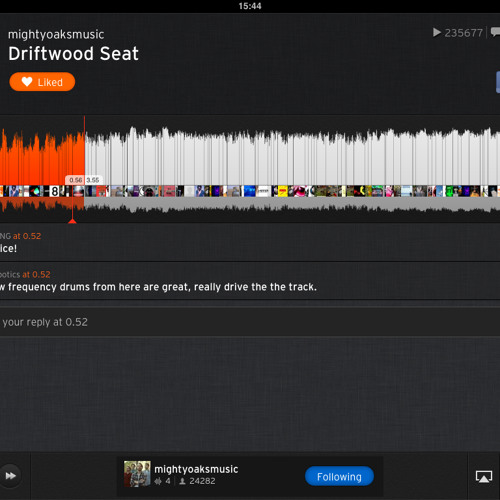This screenshot has height=500, width=500.
Task: Tap the 'at 0.52' timestamp on first comment
Action: tap(27, 236)
